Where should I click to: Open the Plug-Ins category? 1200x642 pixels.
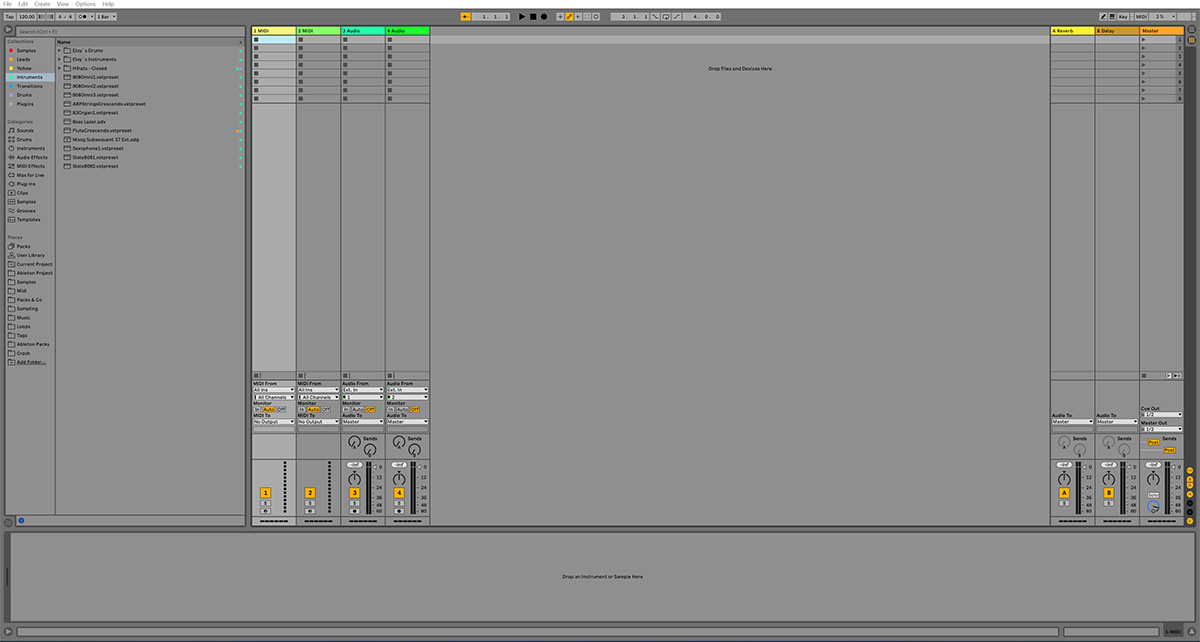[x=28, y=185]
